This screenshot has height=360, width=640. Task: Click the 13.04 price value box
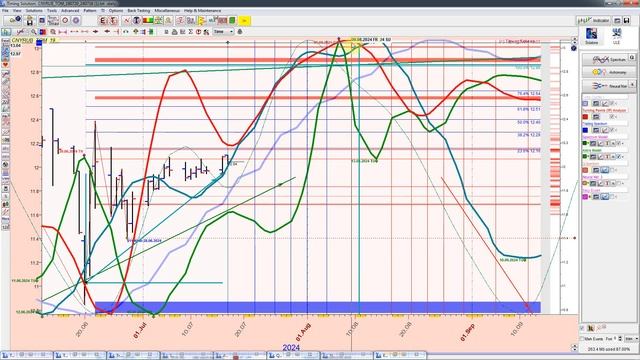16,45
